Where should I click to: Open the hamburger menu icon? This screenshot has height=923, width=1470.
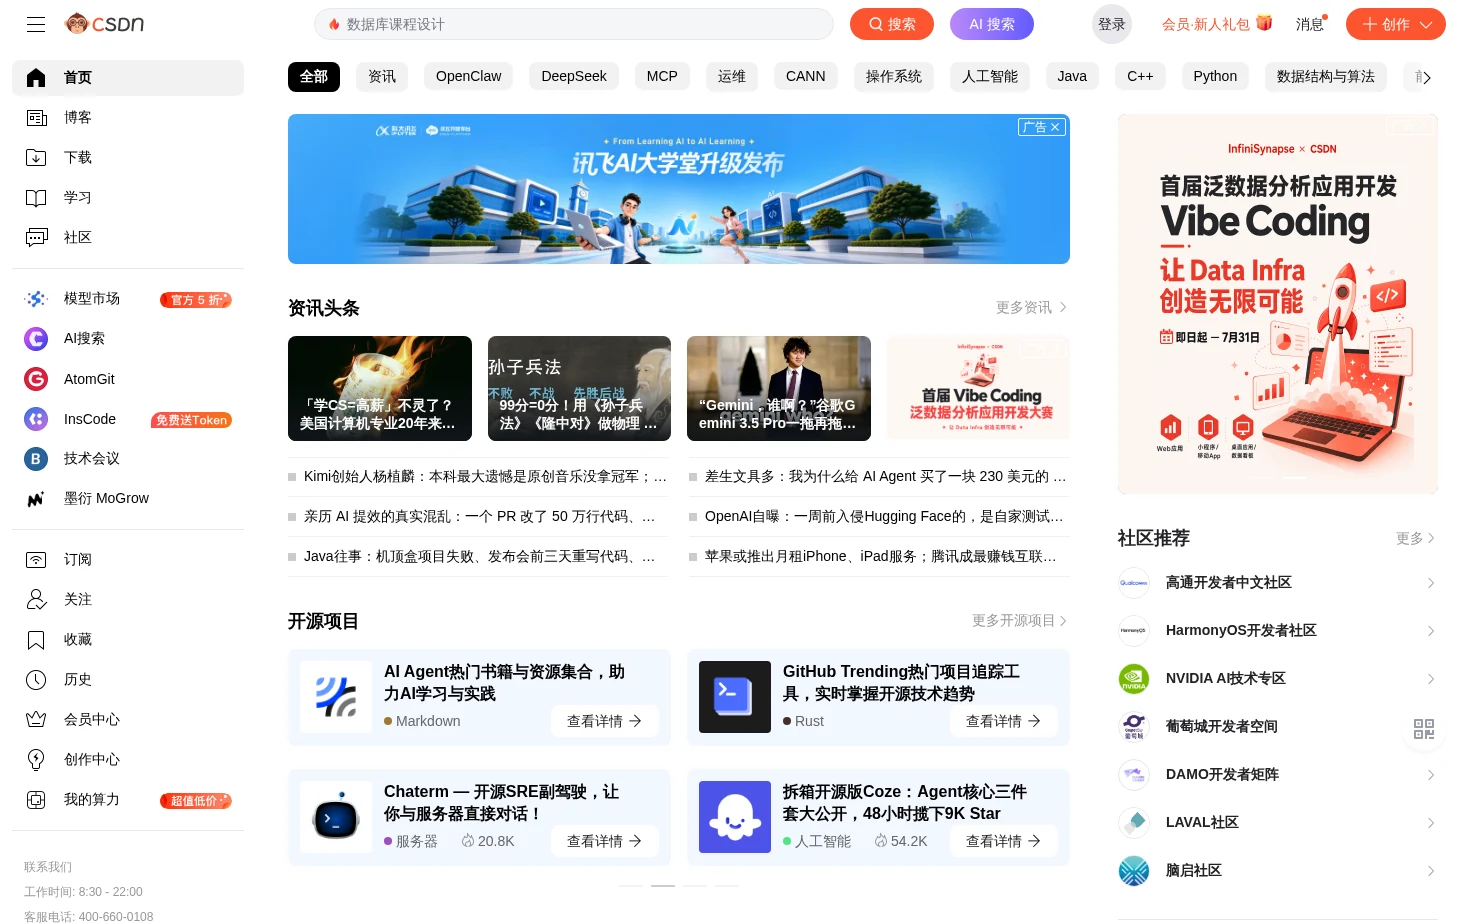[x=36, y=24]
